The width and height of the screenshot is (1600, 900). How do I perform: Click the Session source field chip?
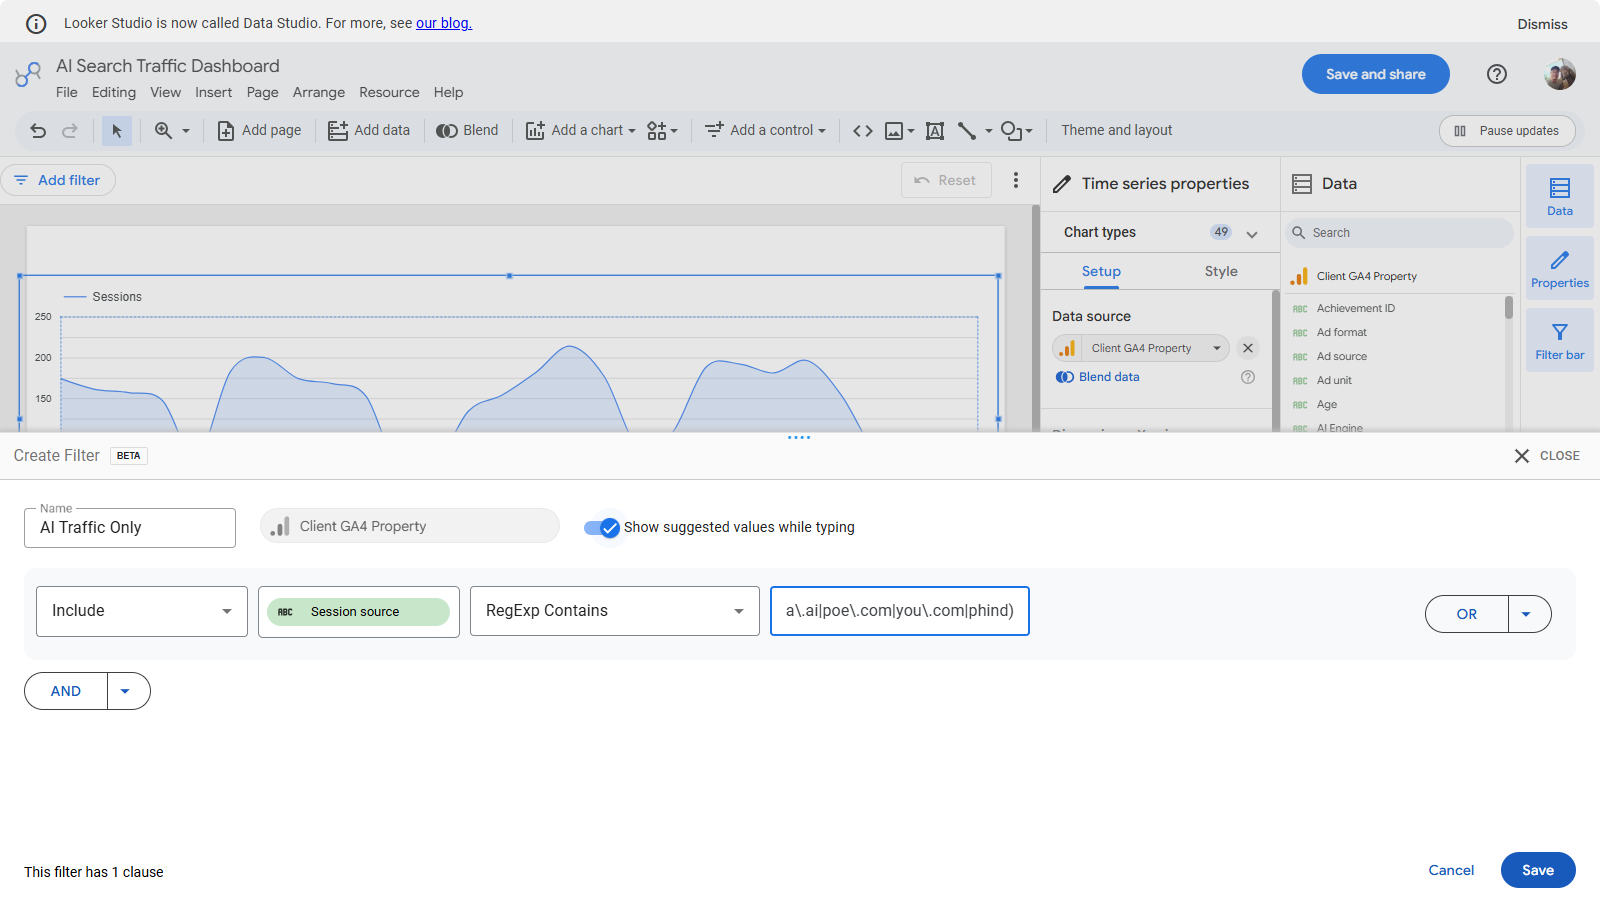(358, 612)
